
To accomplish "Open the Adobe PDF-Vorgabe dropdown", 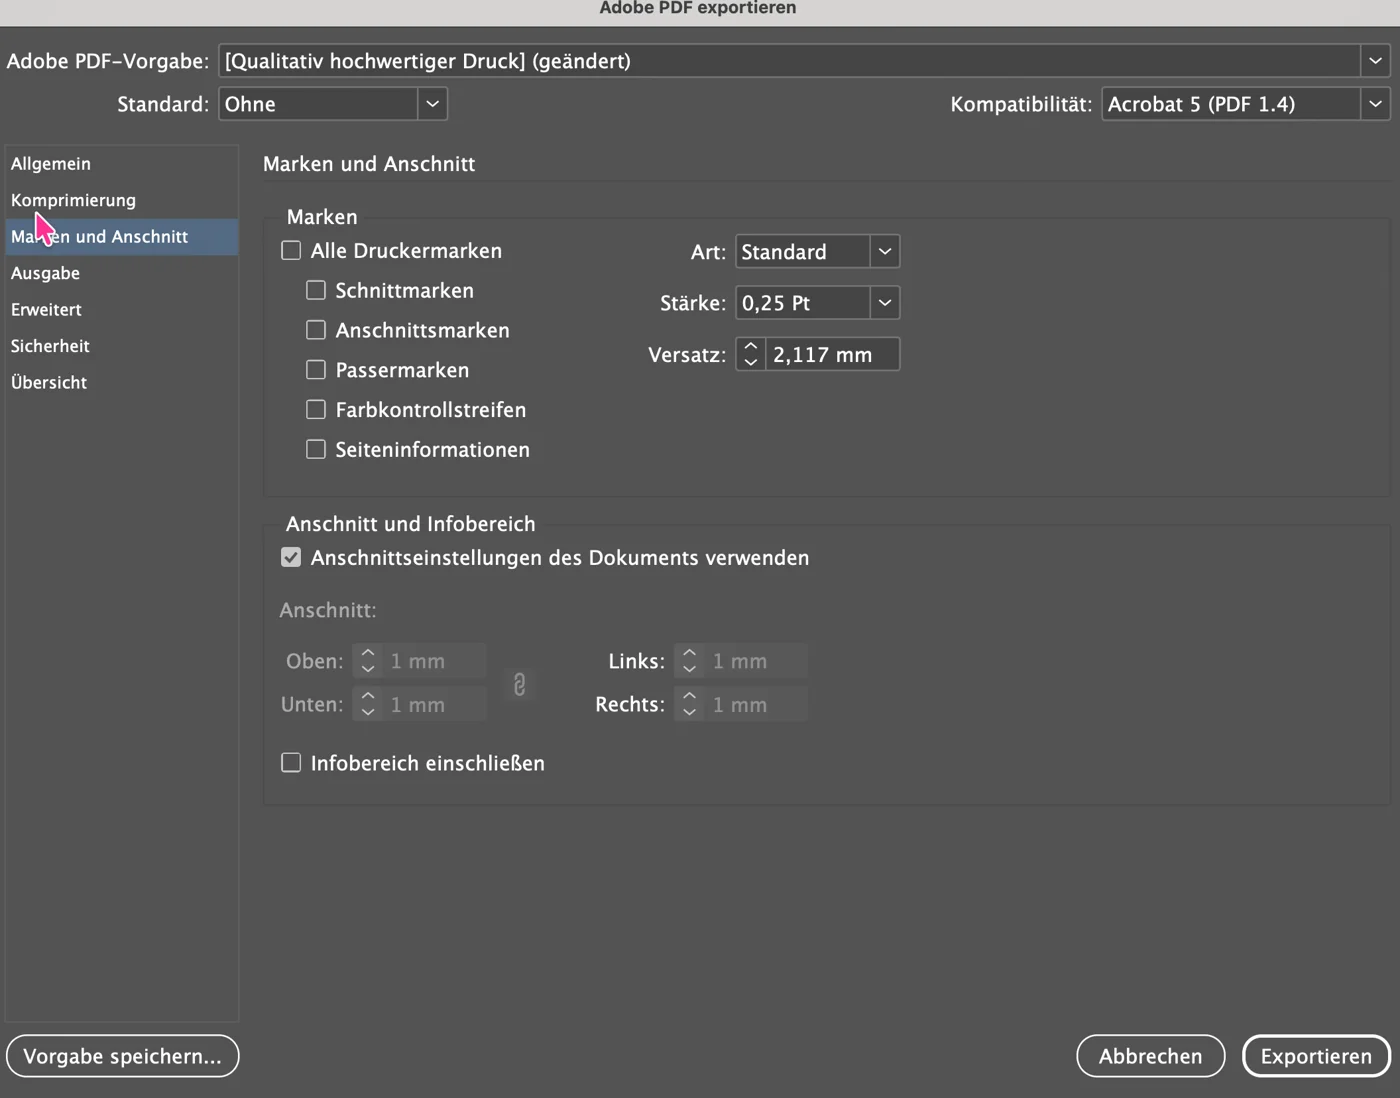I will pos(804,61).
